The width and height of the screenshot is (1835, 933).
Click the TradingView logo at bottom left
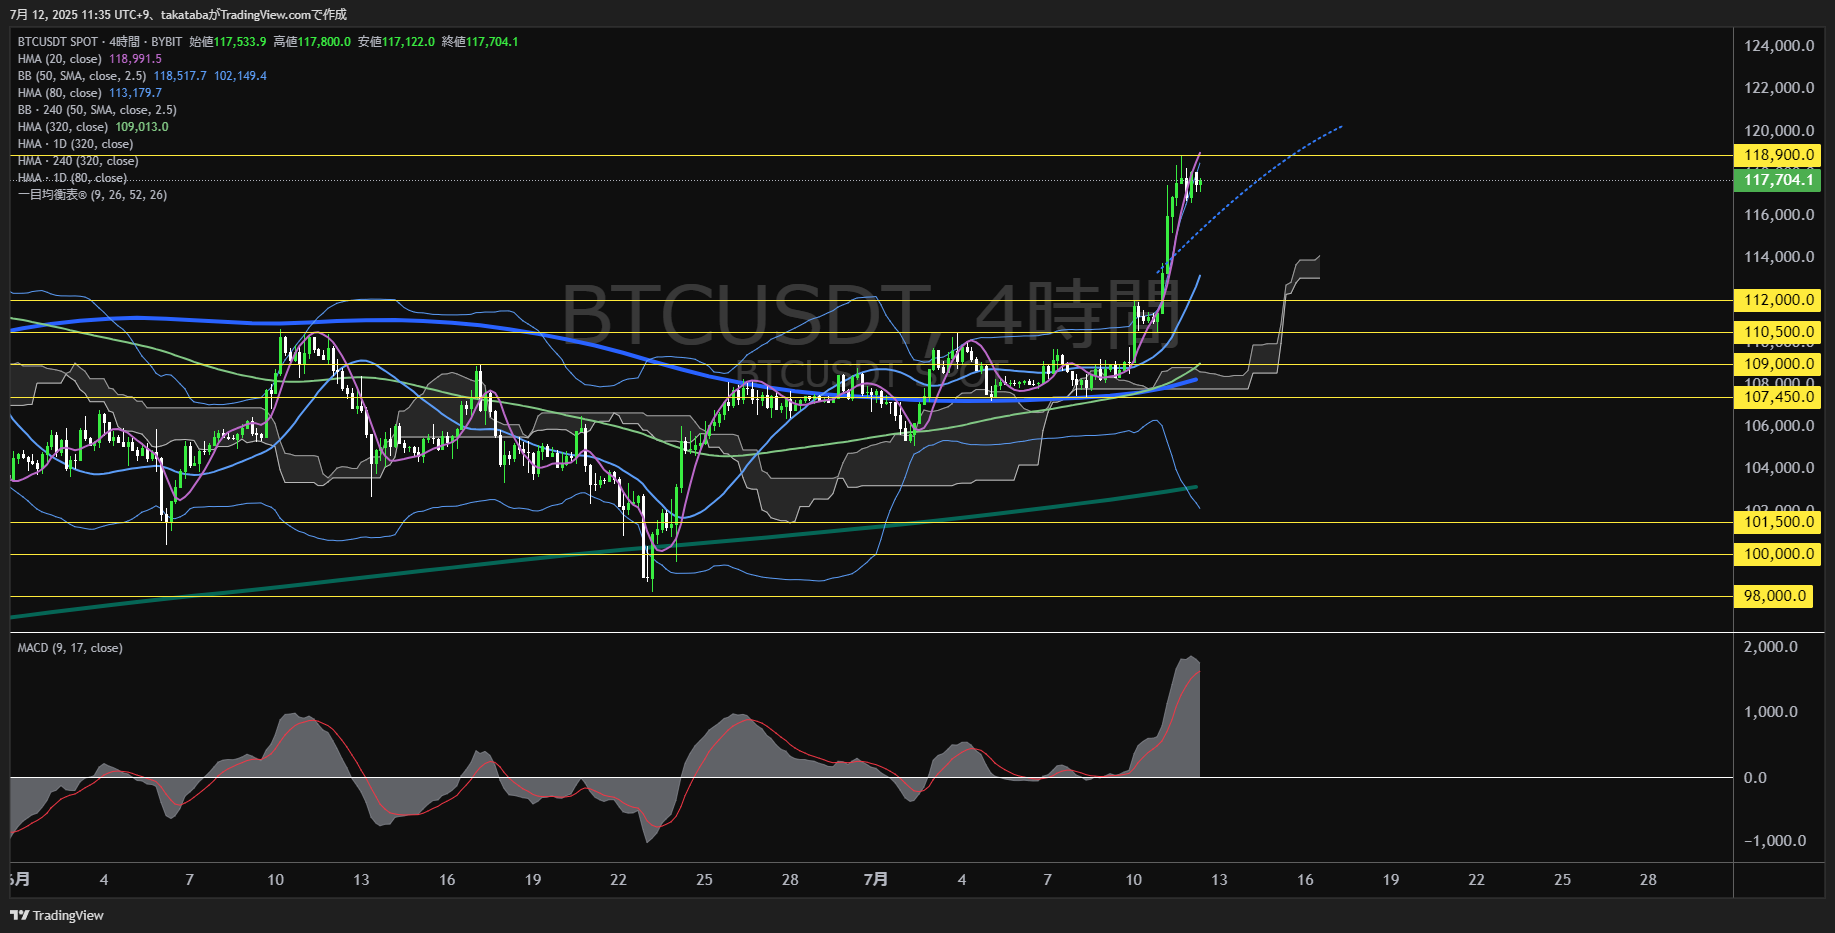tap(57, 915)
